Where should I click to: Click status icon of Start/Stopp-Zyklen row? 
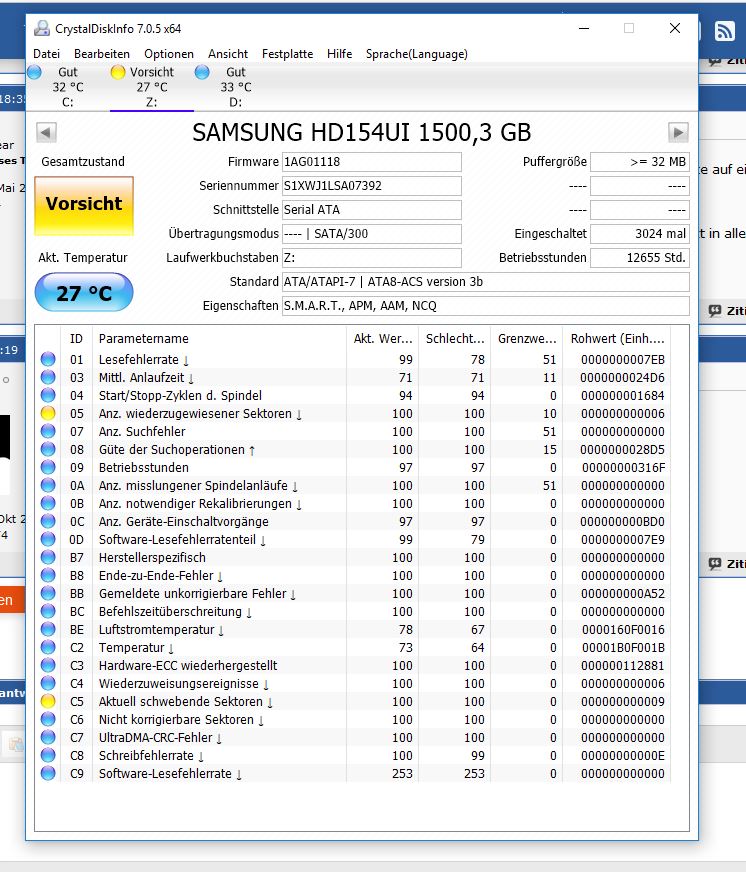48,395
